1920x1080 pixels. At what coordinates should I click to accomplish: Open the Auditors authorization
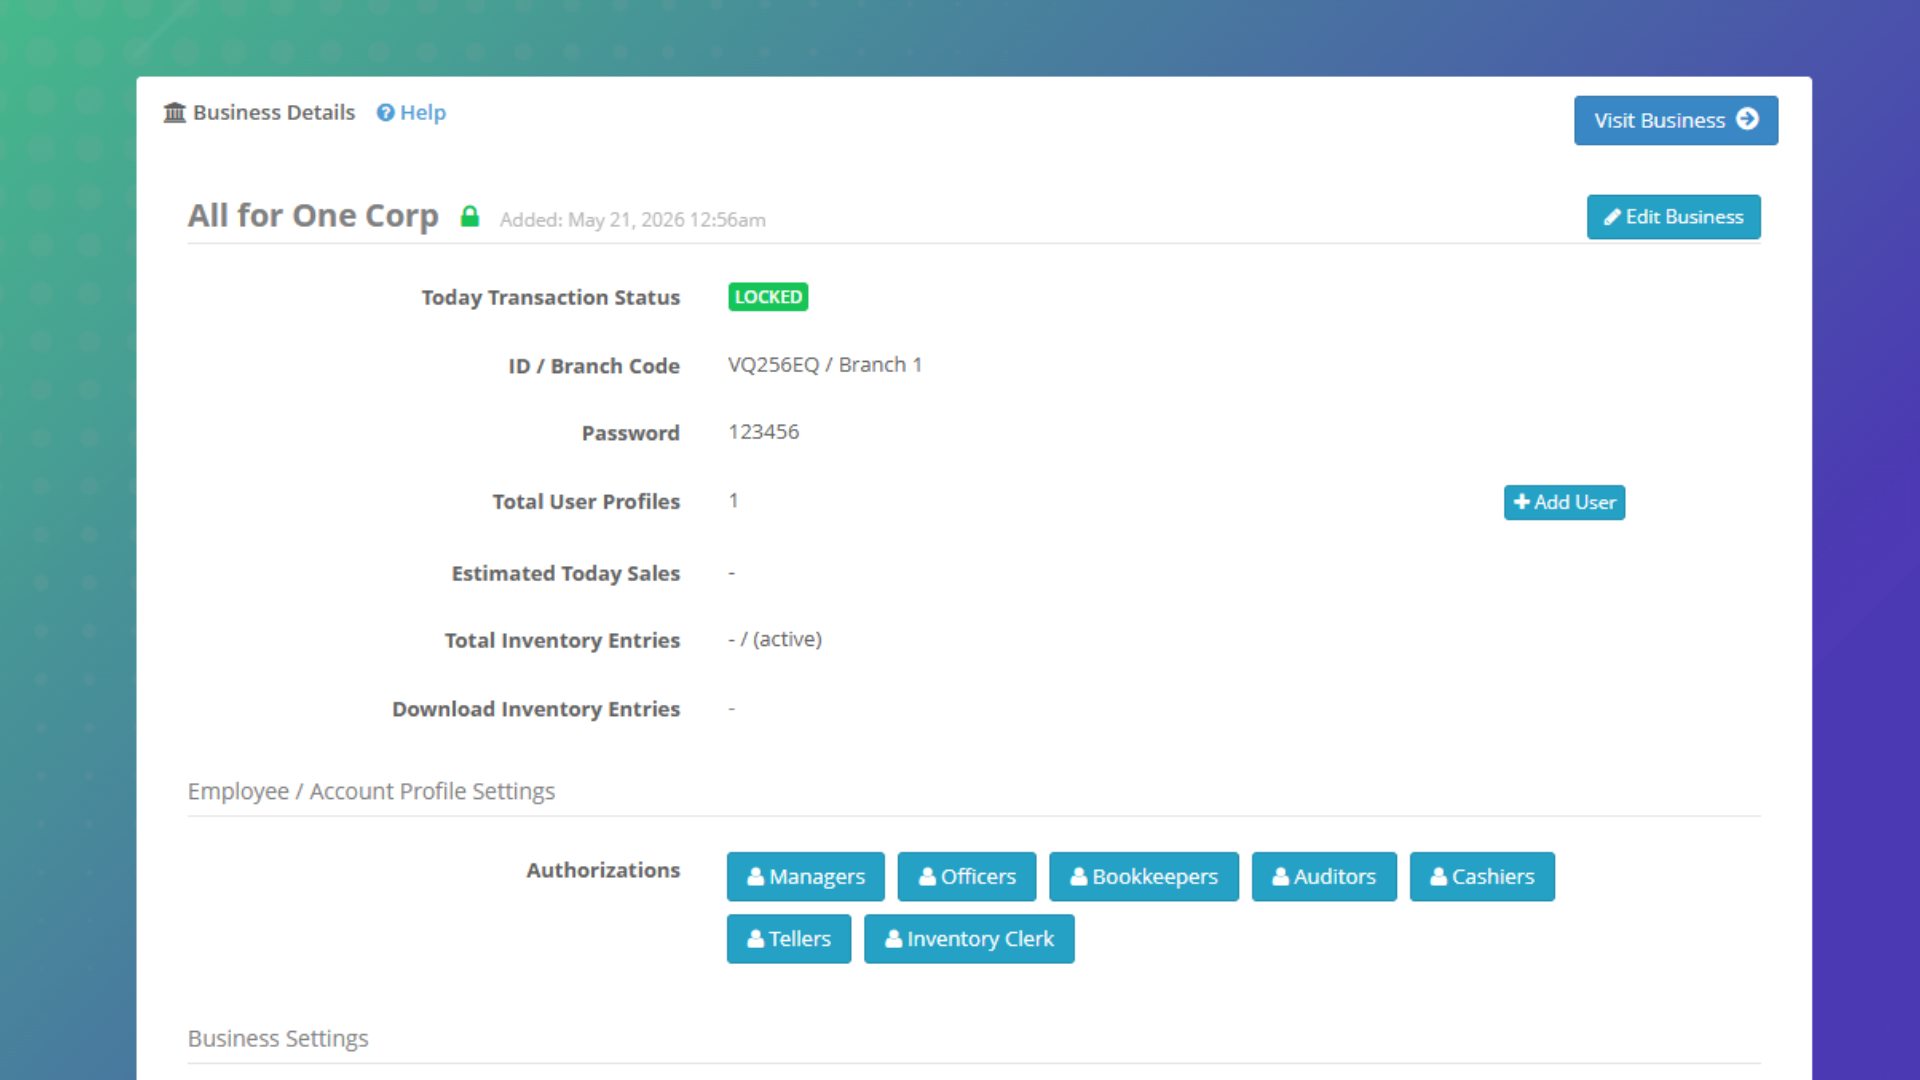pyautogui.click(x=1324, y=877)
